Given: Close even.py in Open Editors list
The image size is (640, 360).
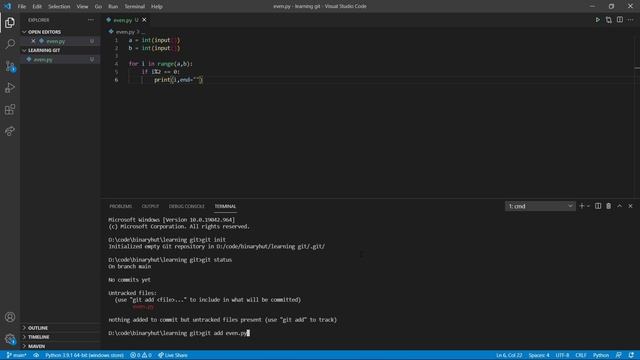Looking at the screenshot, I should (x=33, y=41).
